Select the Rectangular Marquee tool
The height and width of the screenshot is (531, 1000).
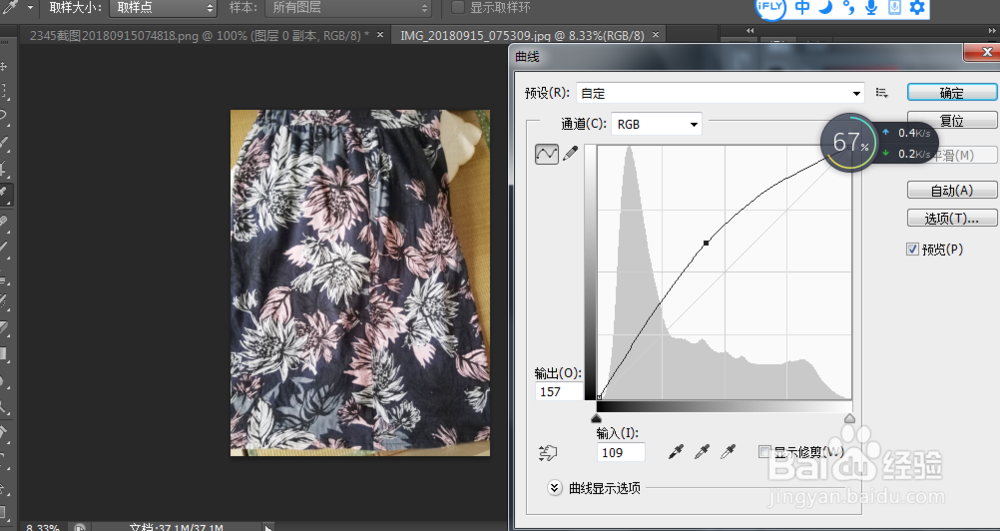4,91
